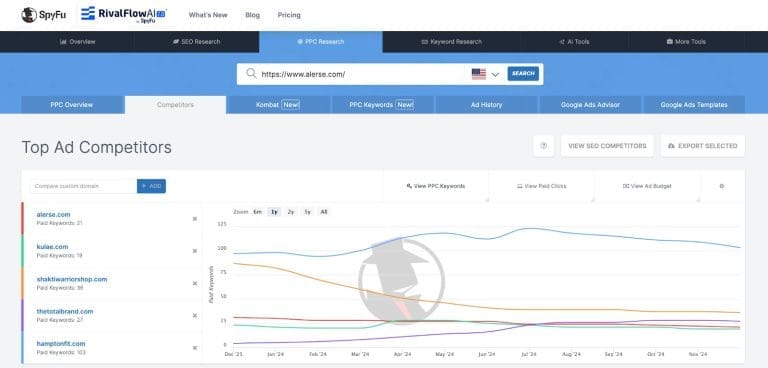Open More Tools menu

tap(686, 42)
